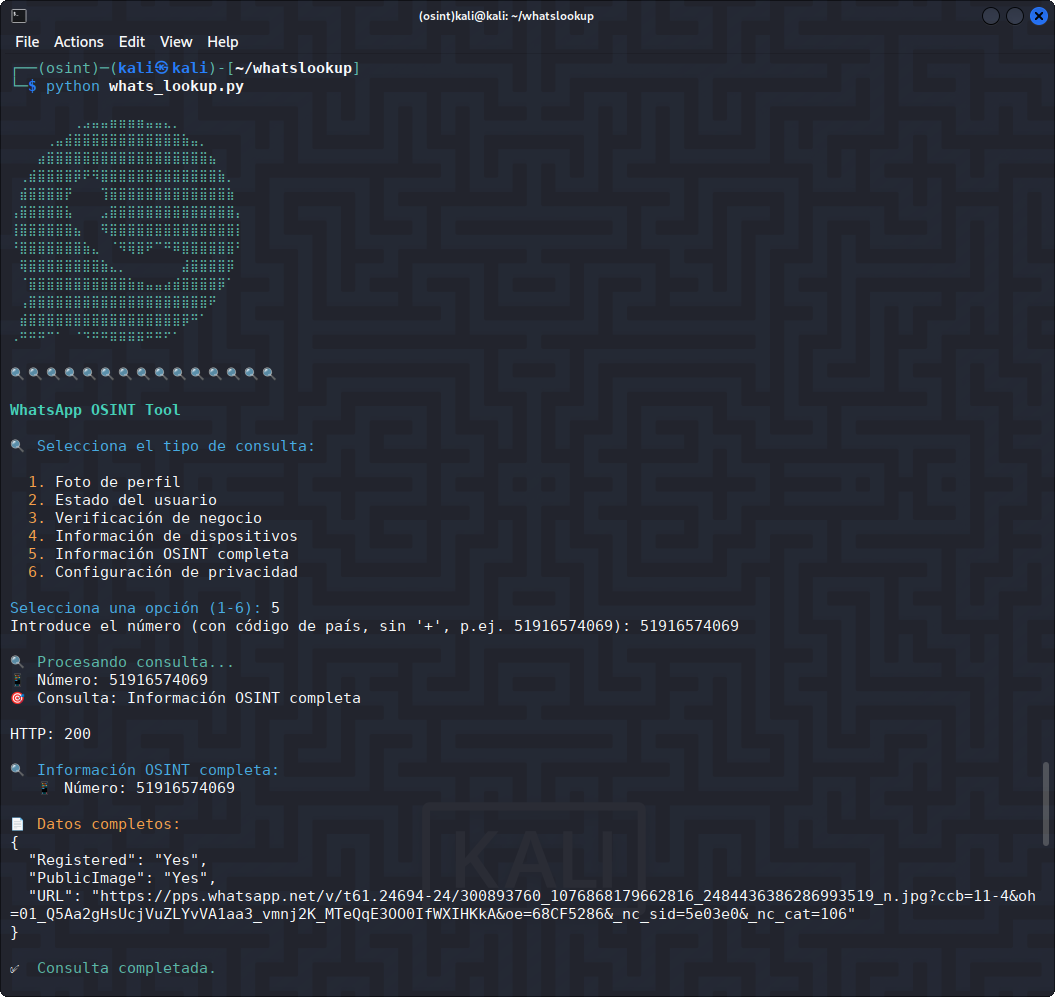Close the terminal window

tap(1039, 16)
